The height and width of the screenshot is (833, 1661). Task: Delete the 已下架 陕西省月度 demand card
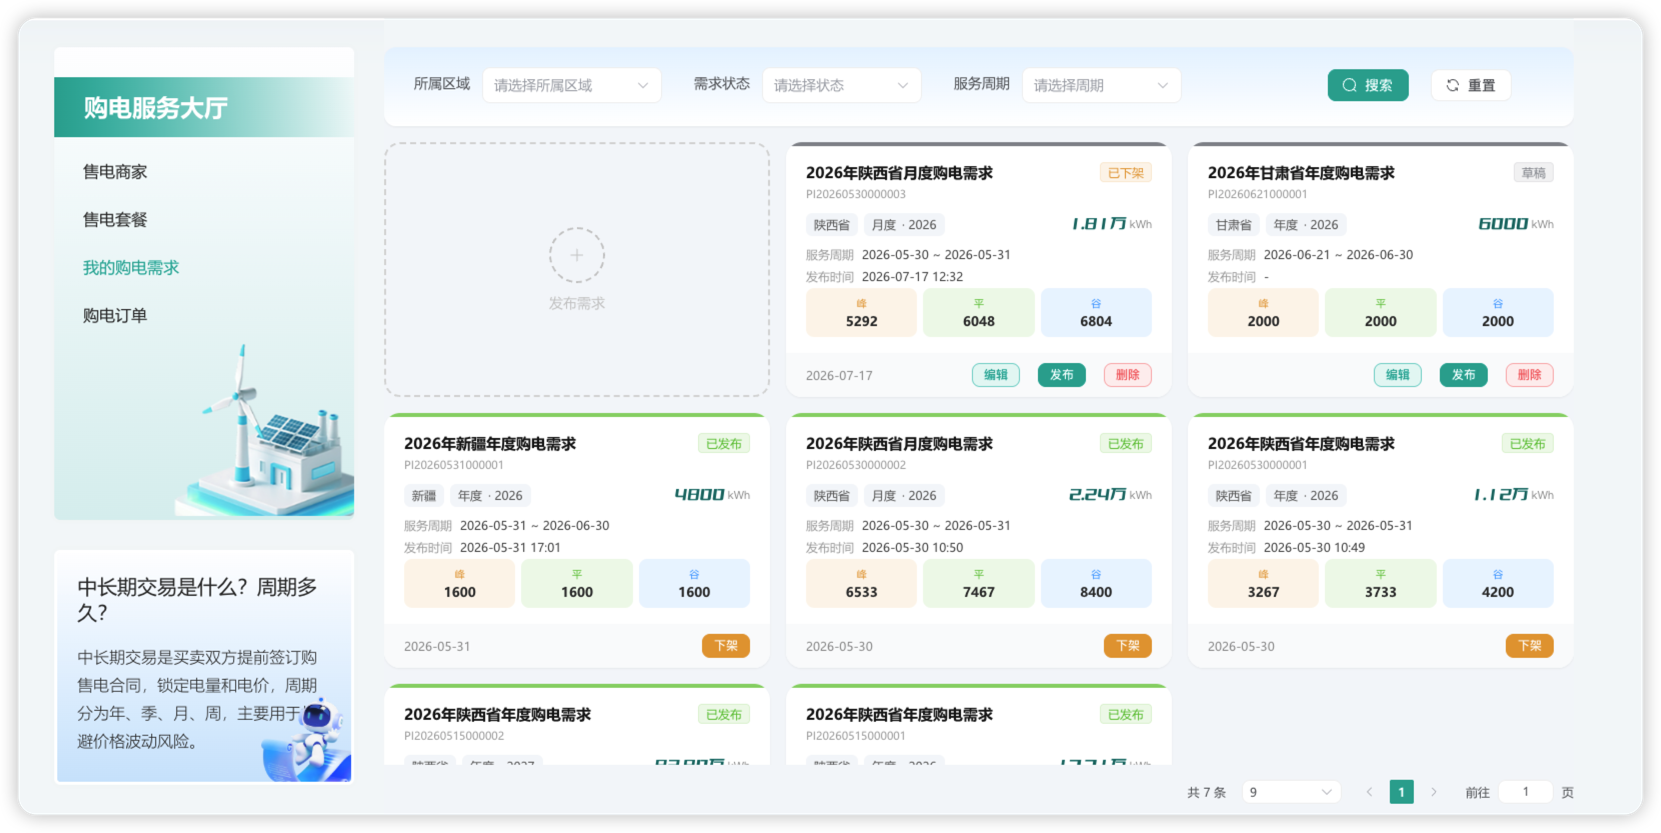point(1128,375)
